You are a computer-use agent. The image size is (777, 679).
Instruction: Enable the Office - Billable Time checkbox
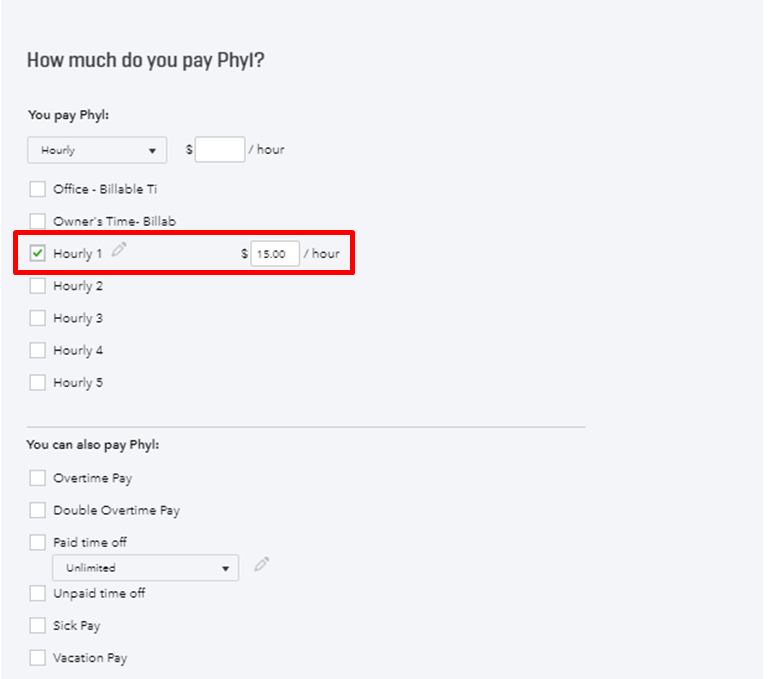click(38, 189)
